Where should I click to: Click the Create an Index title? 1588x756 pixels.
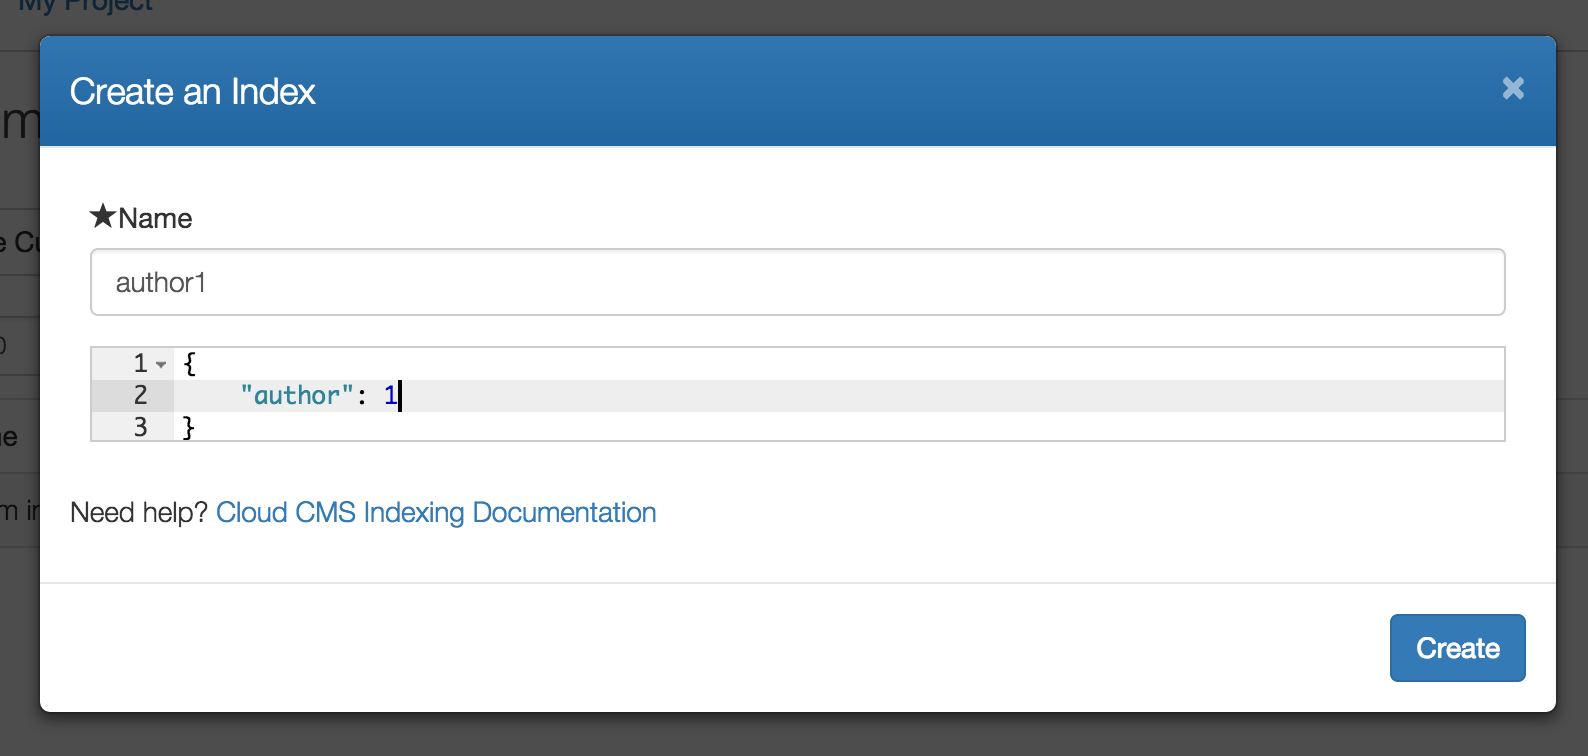(193, 92)
